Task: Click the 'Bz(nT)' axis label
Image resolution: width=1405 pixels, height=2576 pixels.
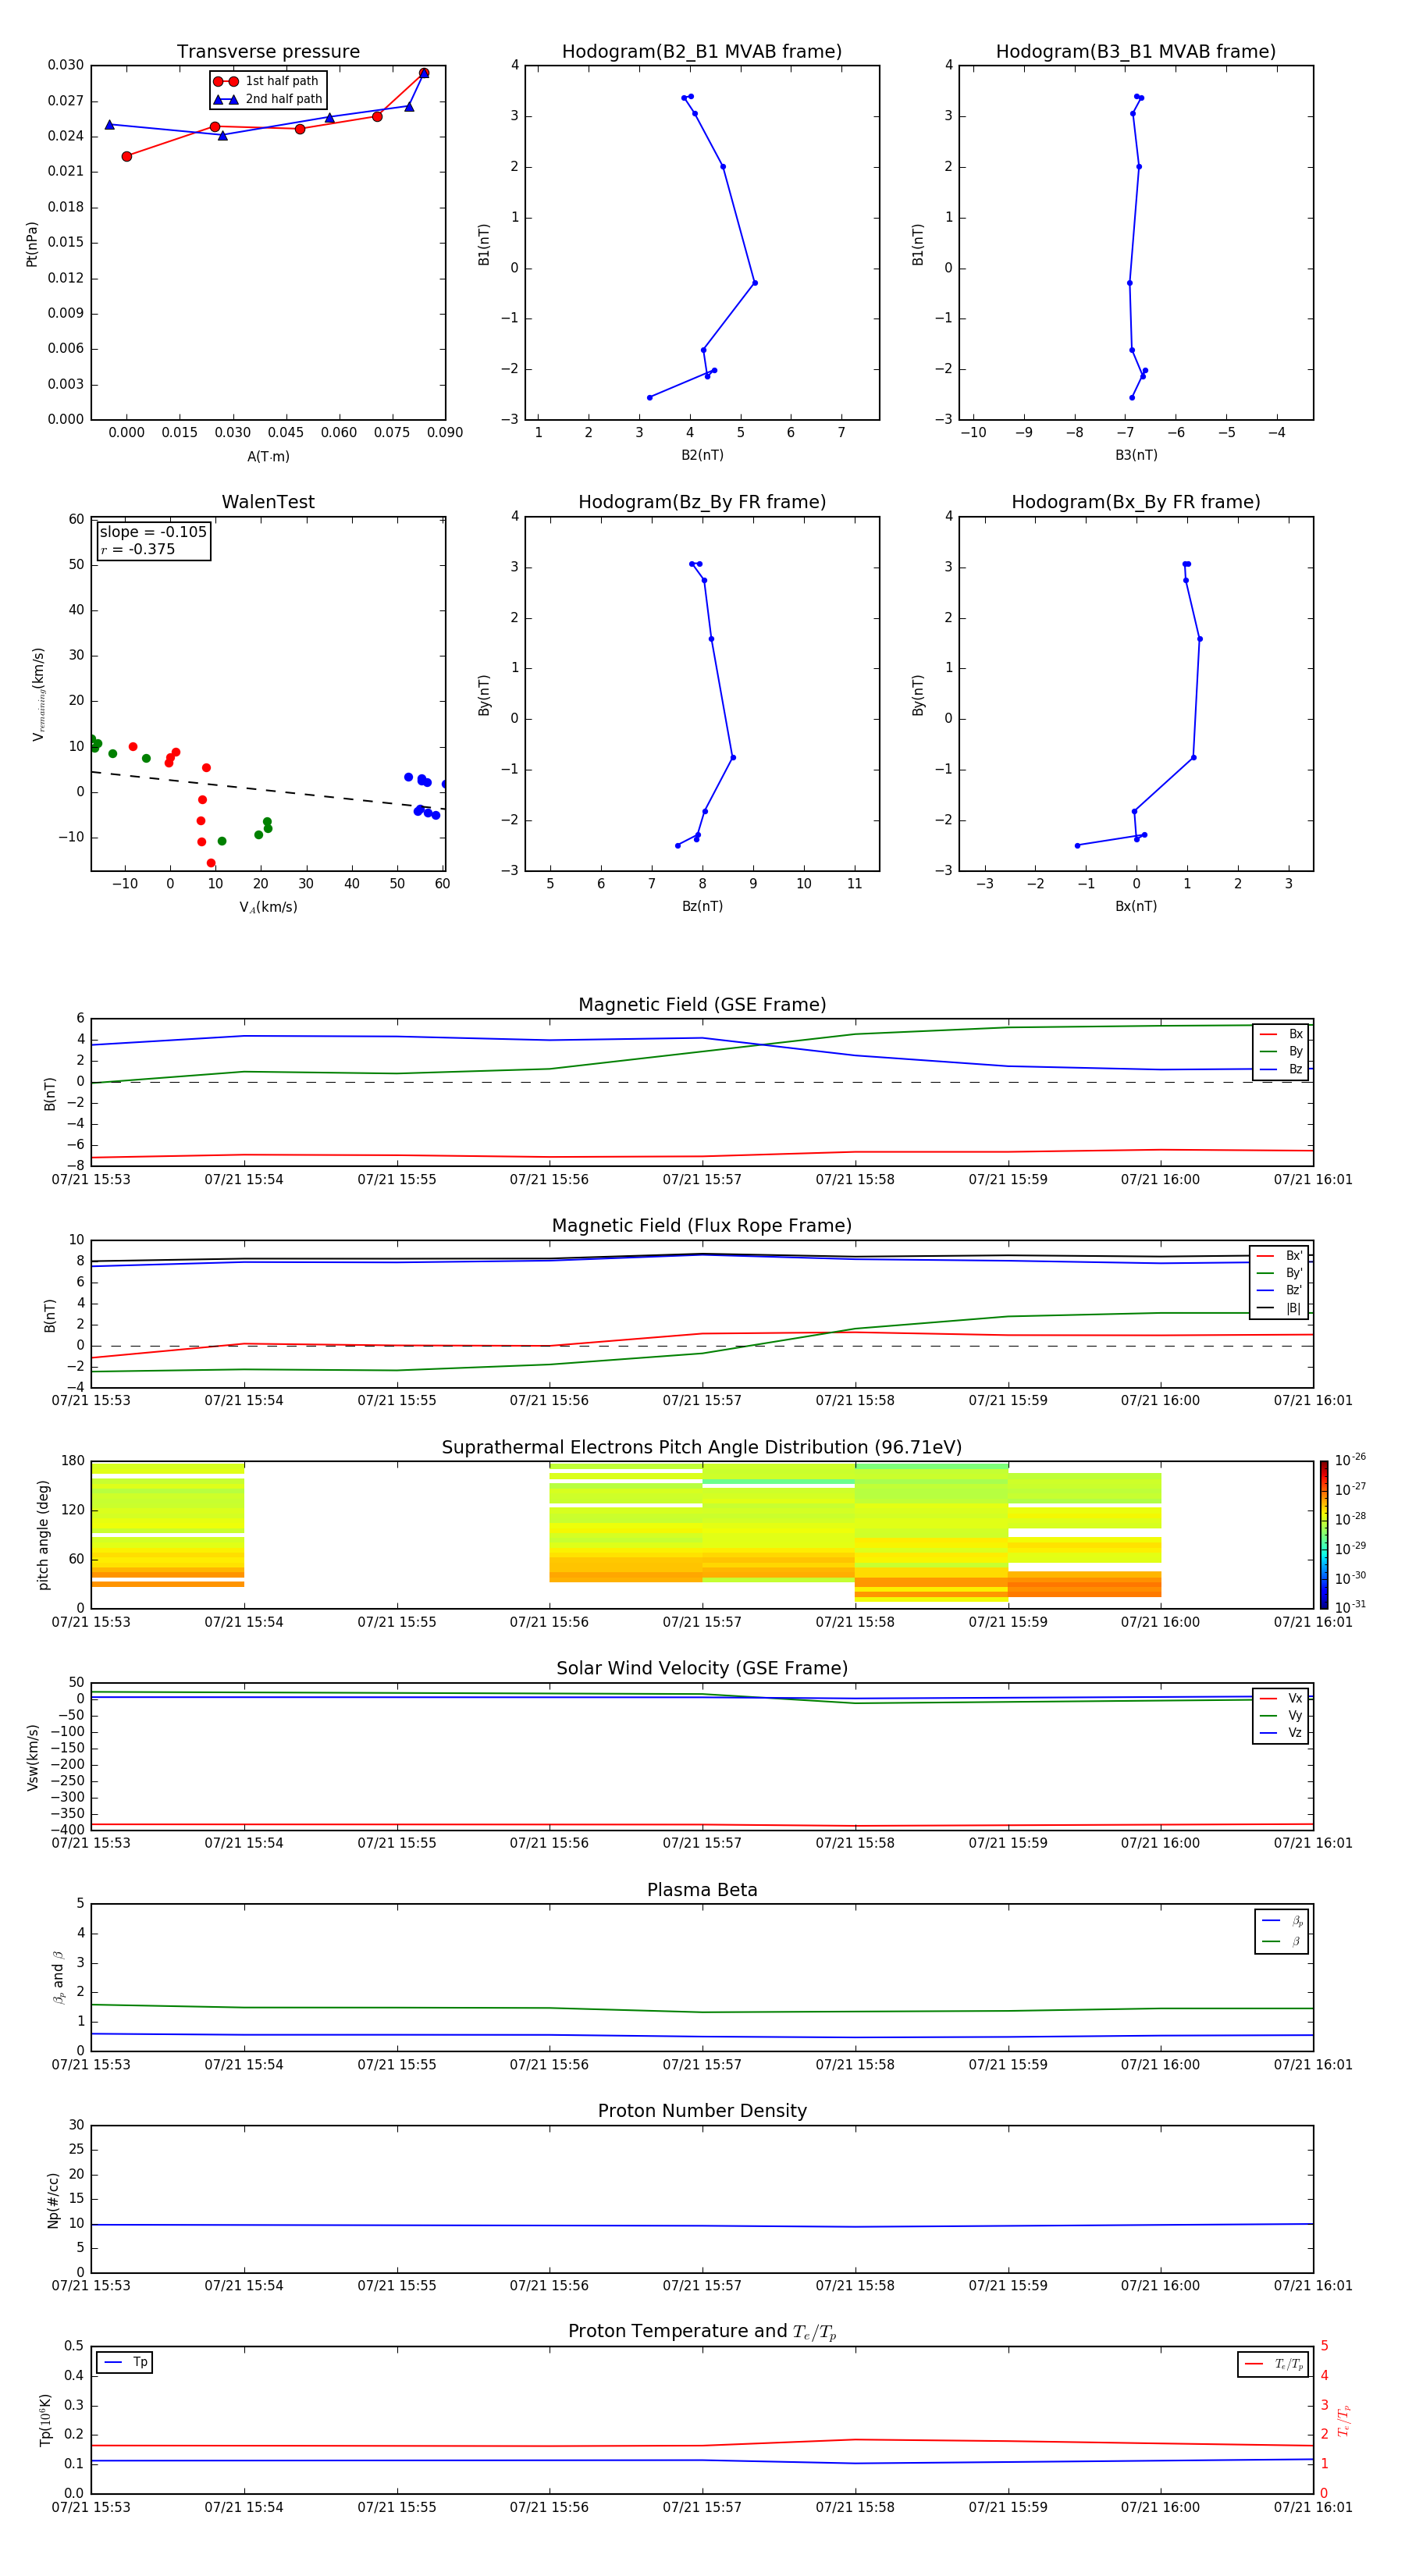Action: click(x=702, y=906)
